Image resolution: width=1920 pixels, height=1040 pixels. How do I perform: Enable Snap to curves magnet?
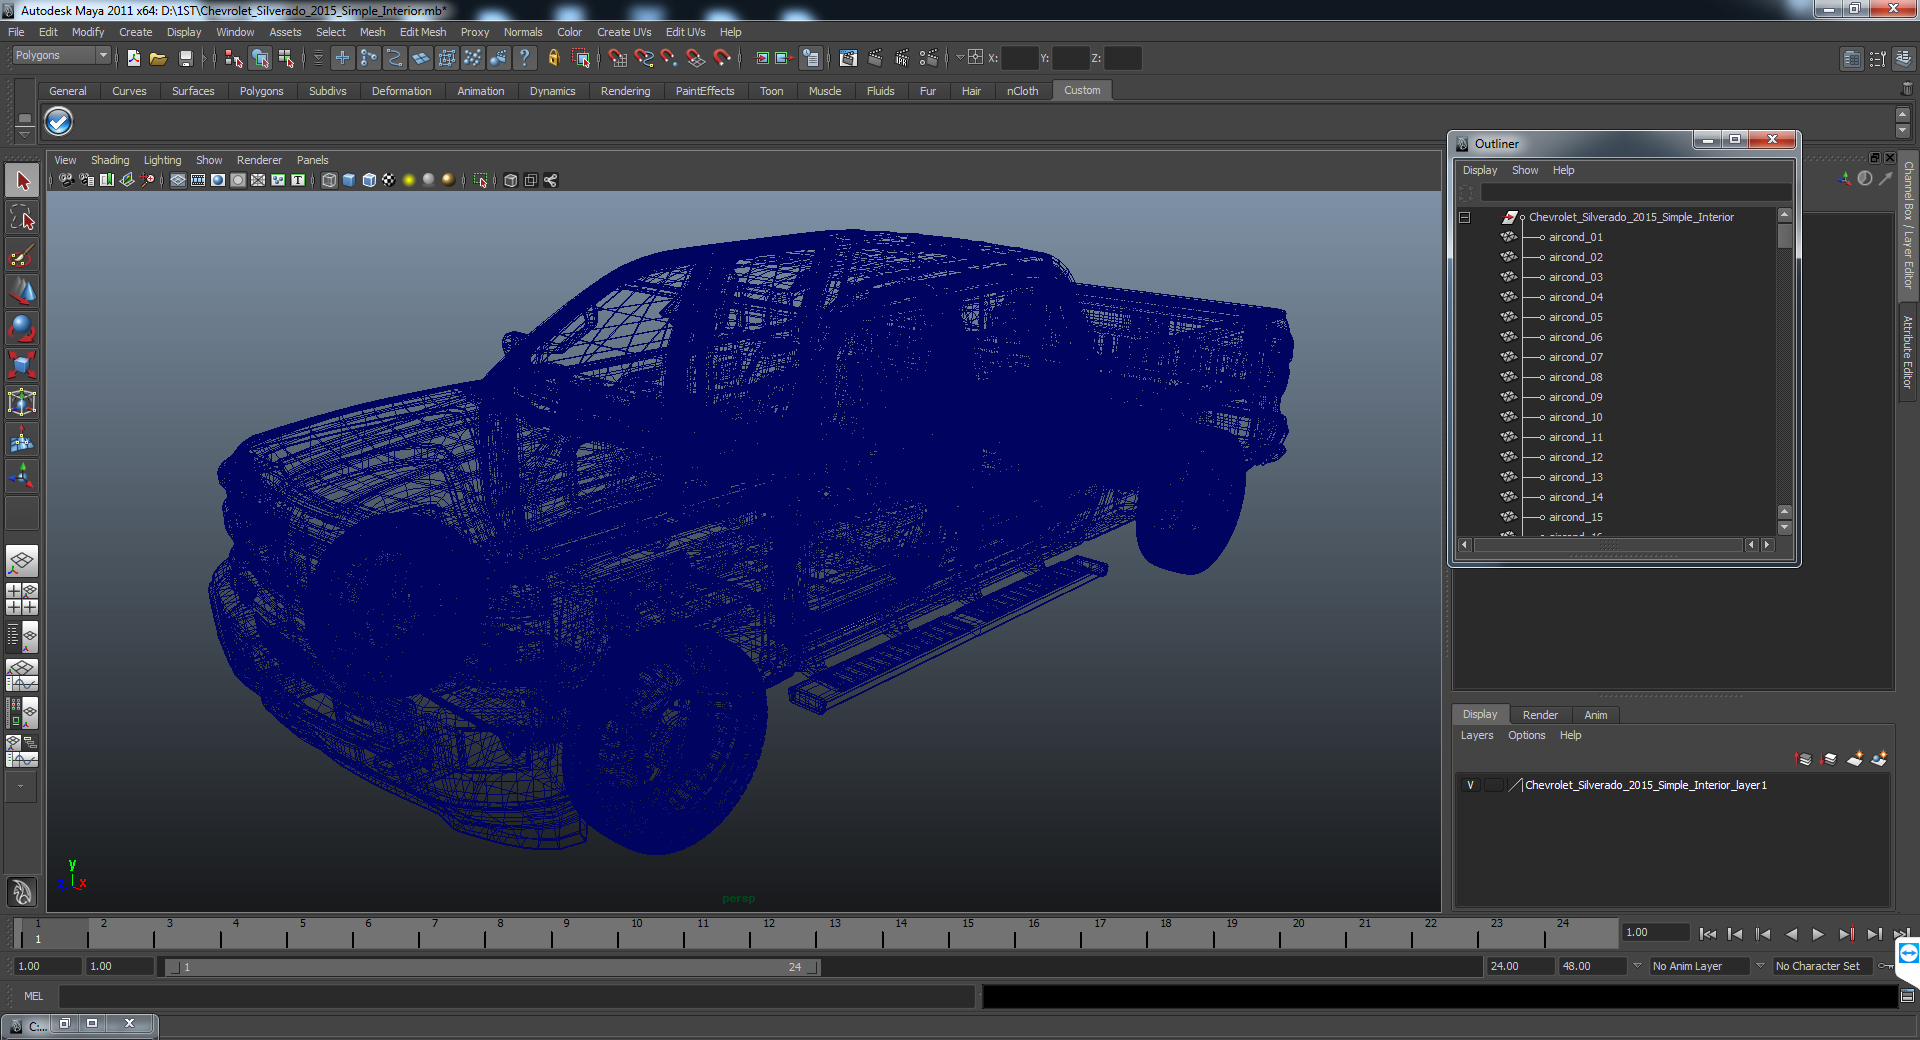click(644, 58)
